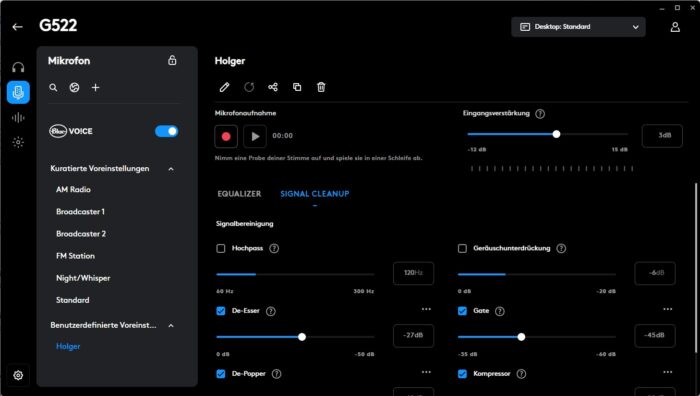Collapse the Benutzerdefinierte Voreinstellungen section
Screen dimensions: 700x396
(x=171, y=325)
